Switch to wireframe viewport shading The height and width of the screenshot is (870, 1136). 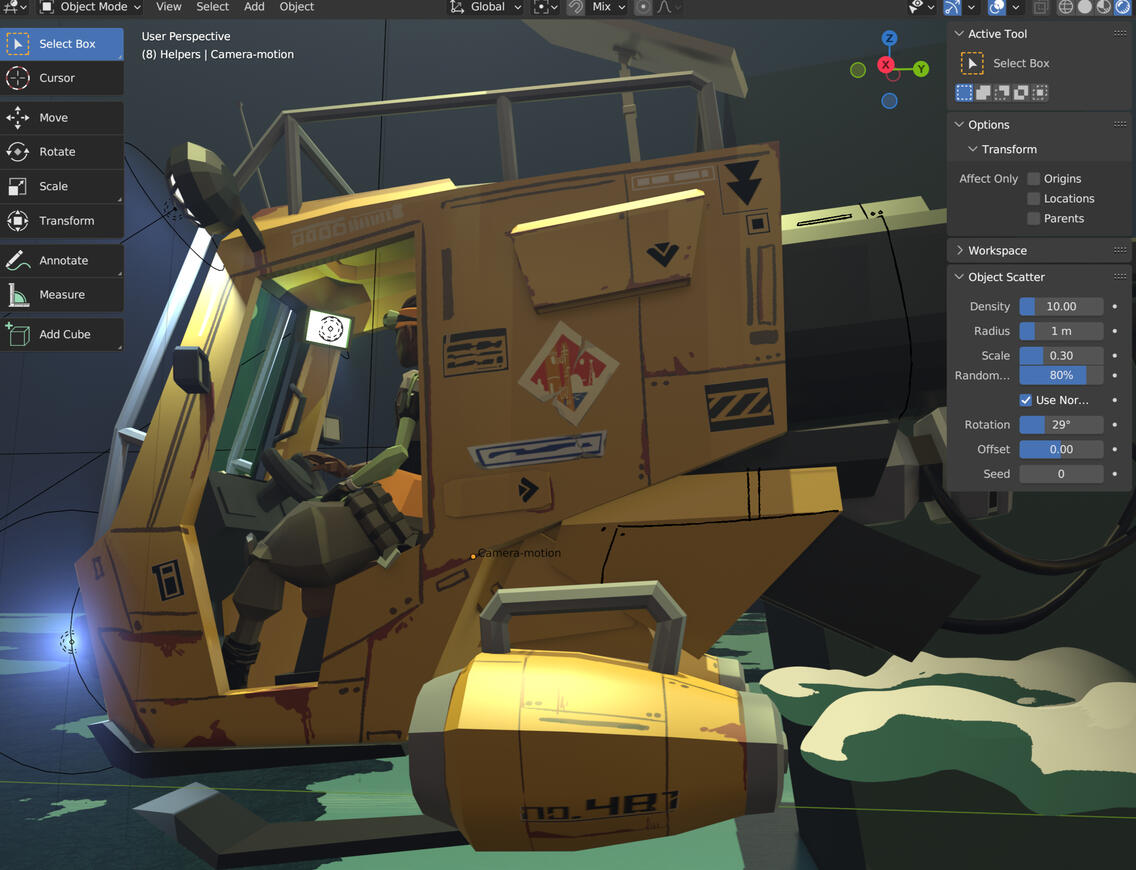(x=1066, y=7)
